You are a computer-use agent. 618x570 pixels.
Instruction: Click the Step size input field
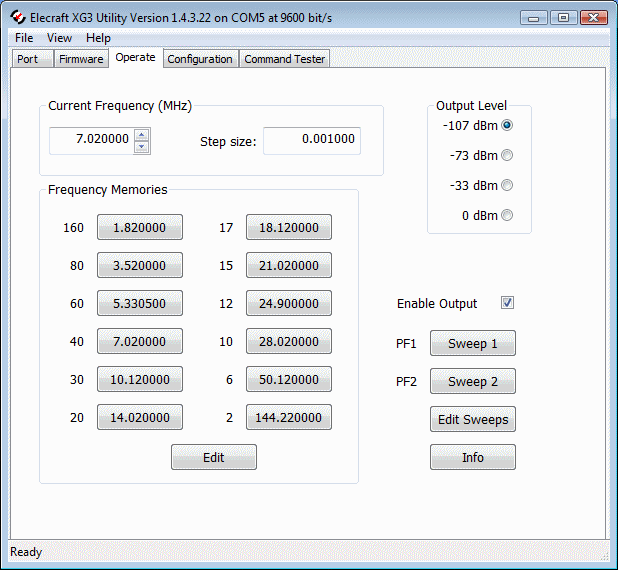click(x=312, y=141)
